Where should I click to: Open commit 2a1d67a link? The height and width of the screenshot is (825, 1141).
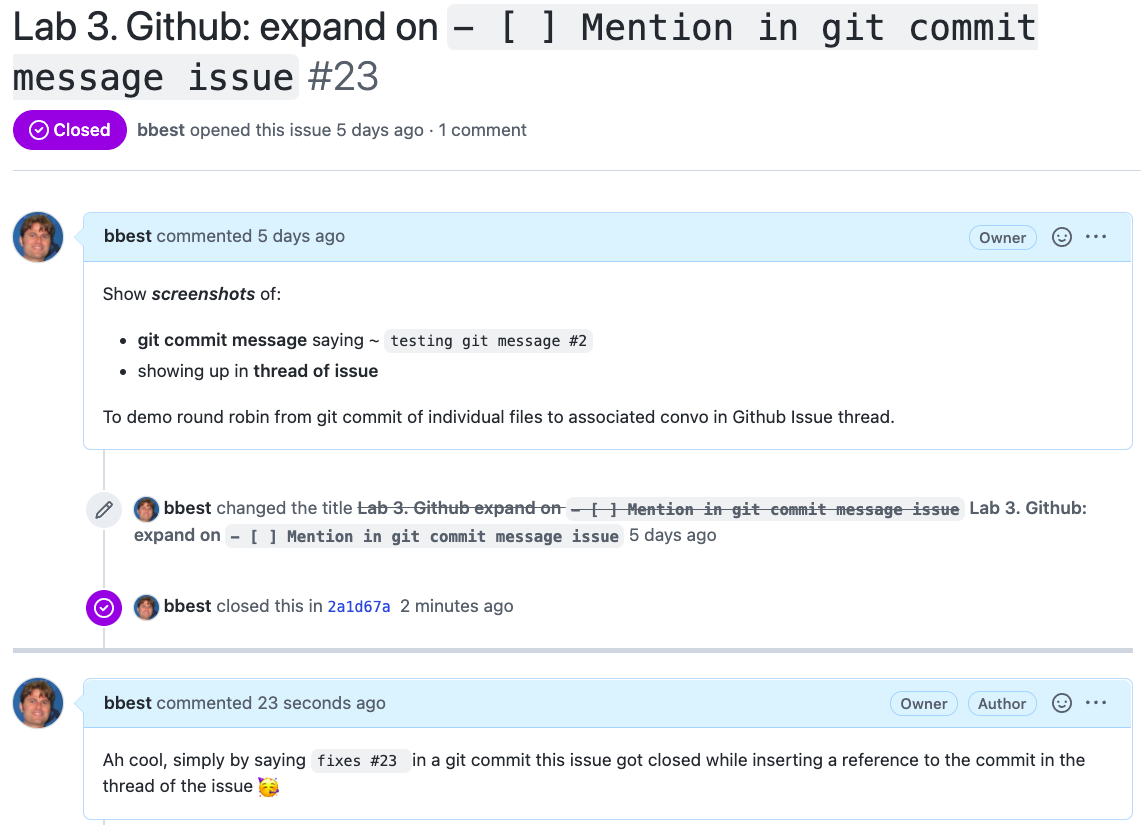pyautogui.click(x=359, y=607)
